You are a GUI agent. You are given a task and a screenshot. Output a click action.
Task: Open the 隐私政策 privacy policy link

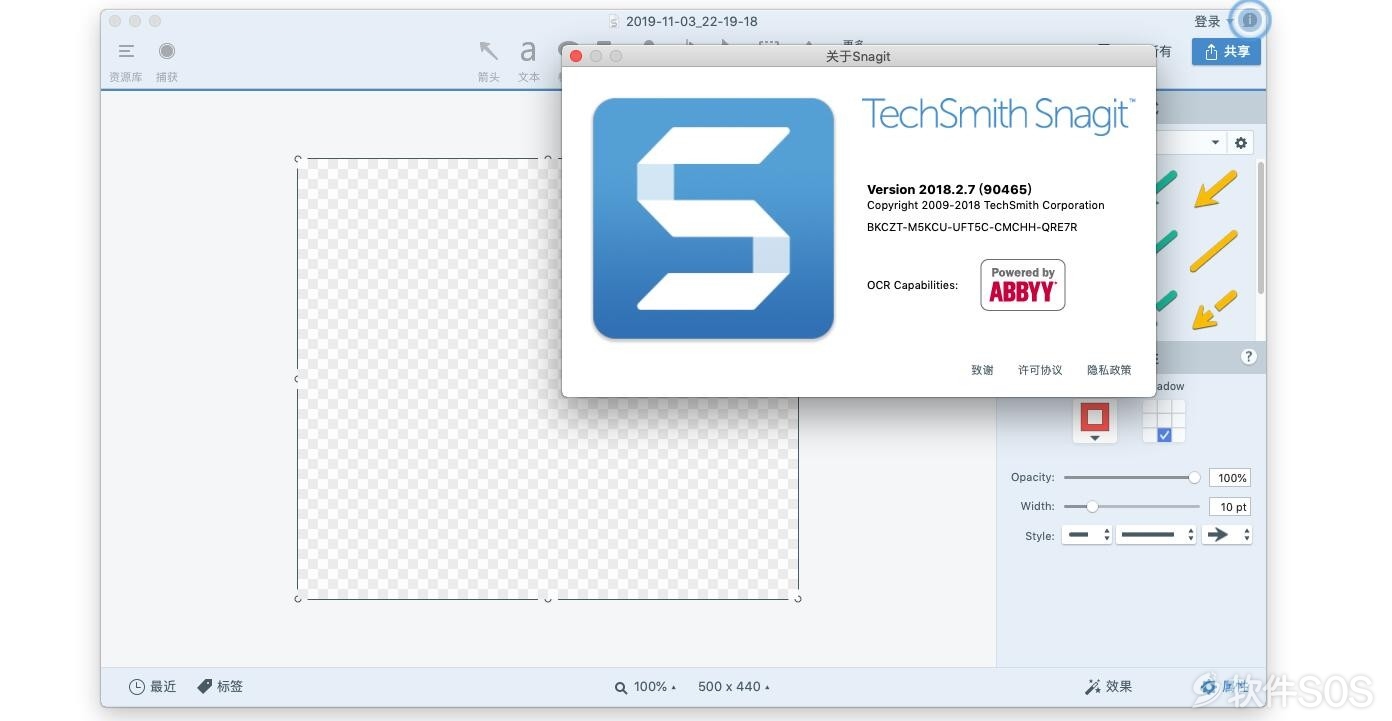[1109, 370]
